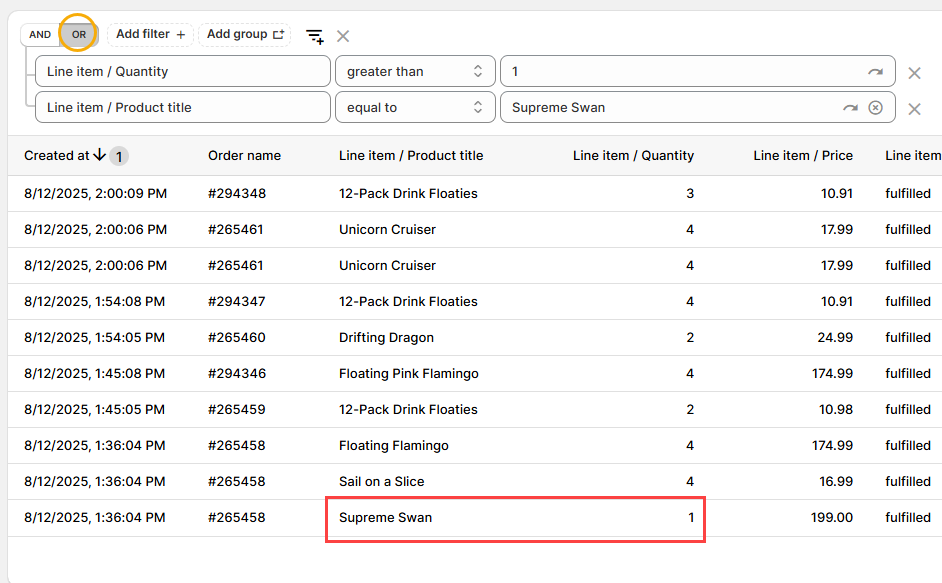Select the Supreme Swan product cell

click(386, 518)
